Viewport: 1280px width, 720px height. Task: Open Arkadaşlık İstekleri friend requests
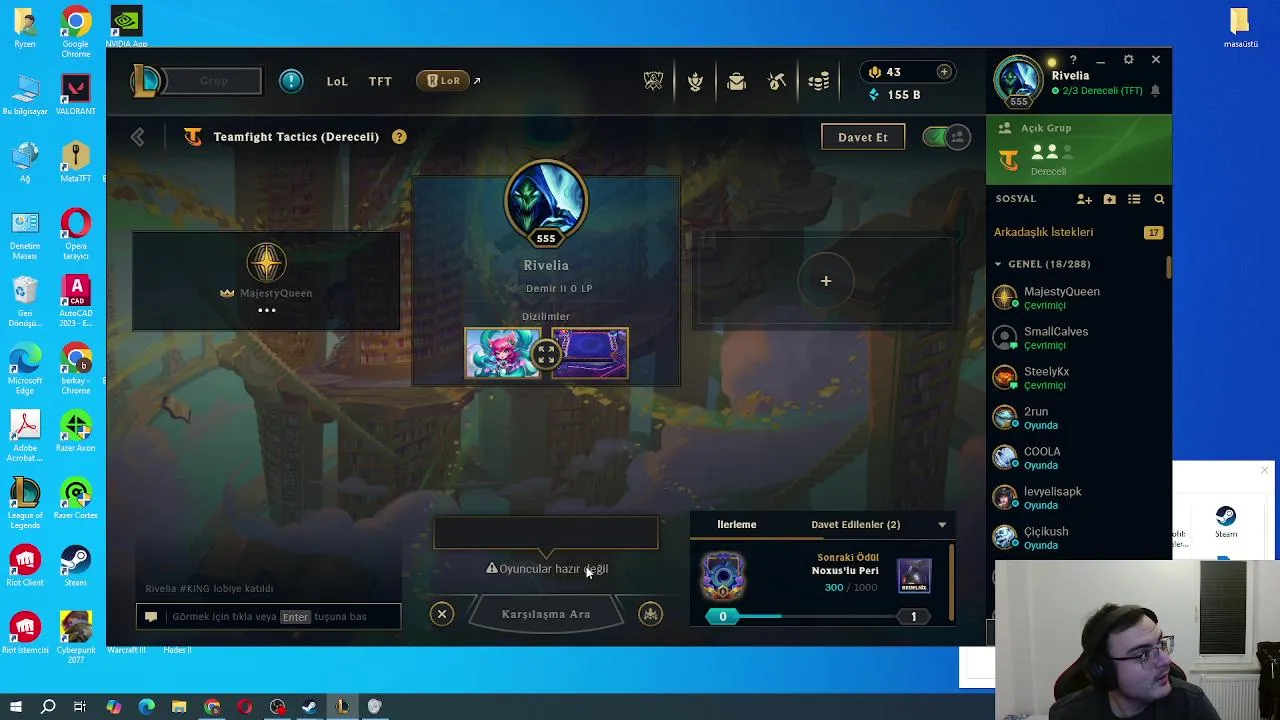(1078, 232)
